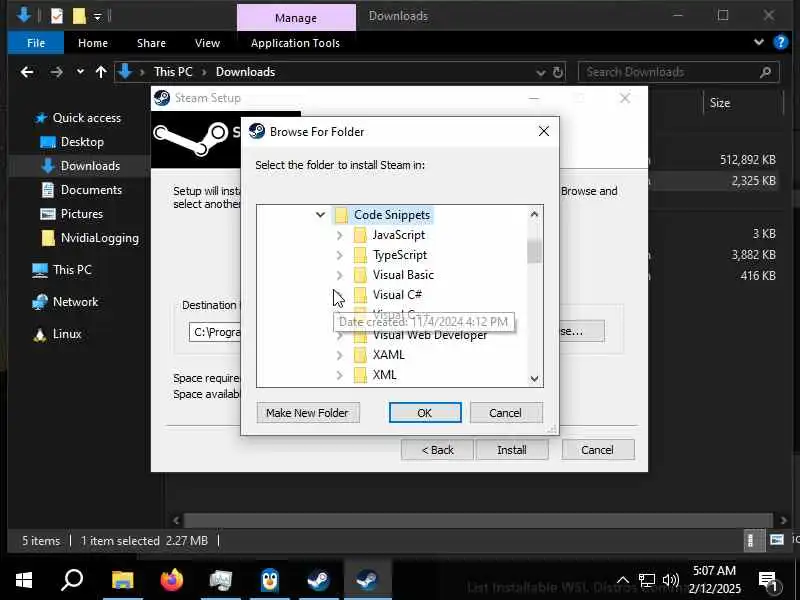Open the View ribbon tab
This screenshot has height=600, width=800.
pyautogui.click(x=207, y=43)
